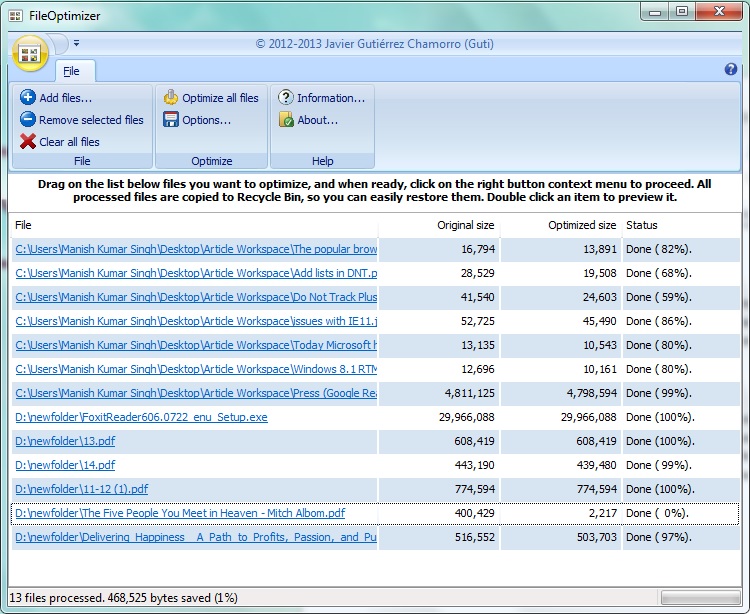Screen dimensions: 750x614
Task: Click the progress bar in status bar
Action: [x=699, y=598]
